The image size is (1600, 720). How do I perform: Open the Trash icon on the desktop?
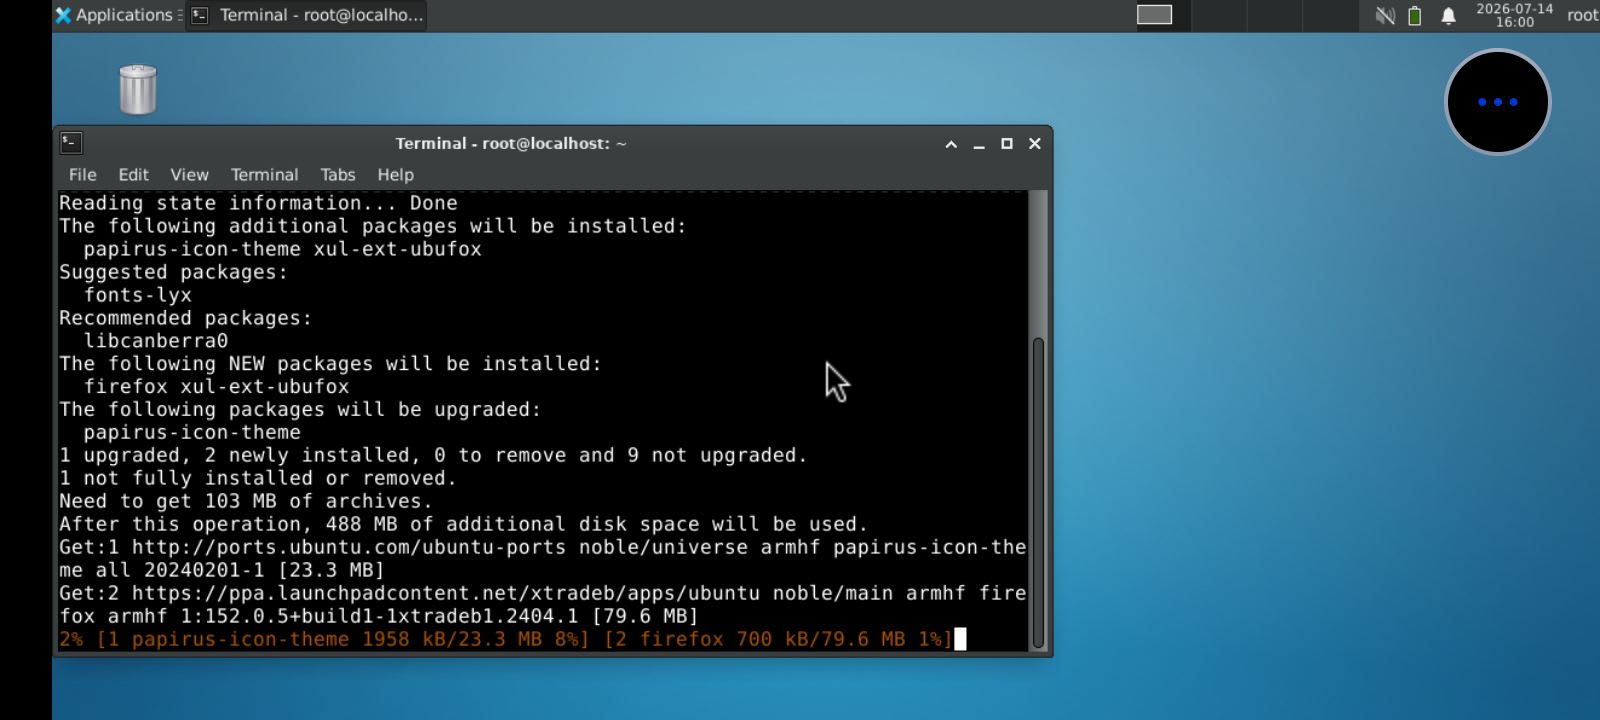coord(138,89)
